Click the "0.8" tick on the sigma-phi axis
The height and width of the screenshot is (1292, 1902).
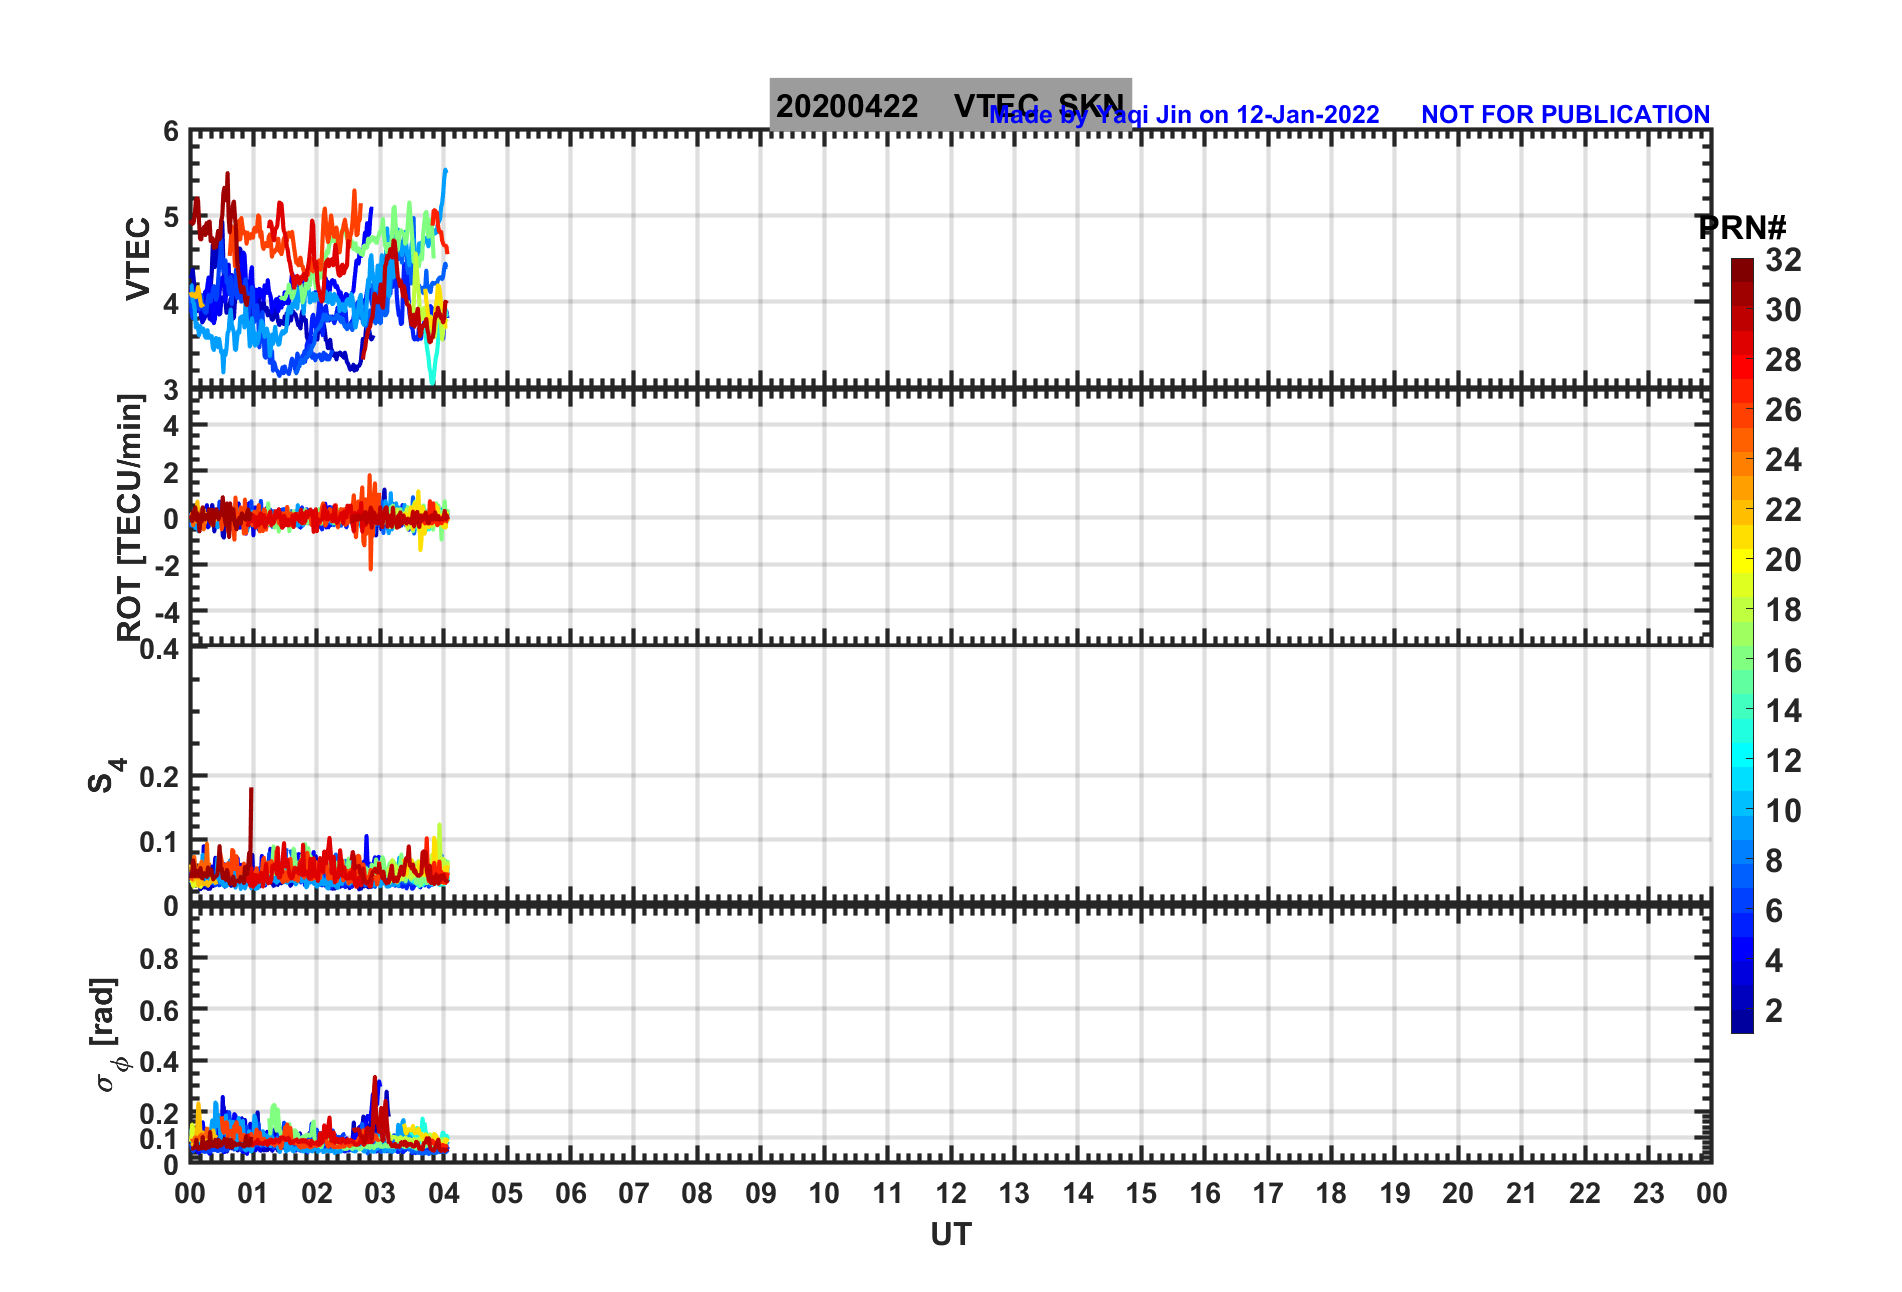160,959
